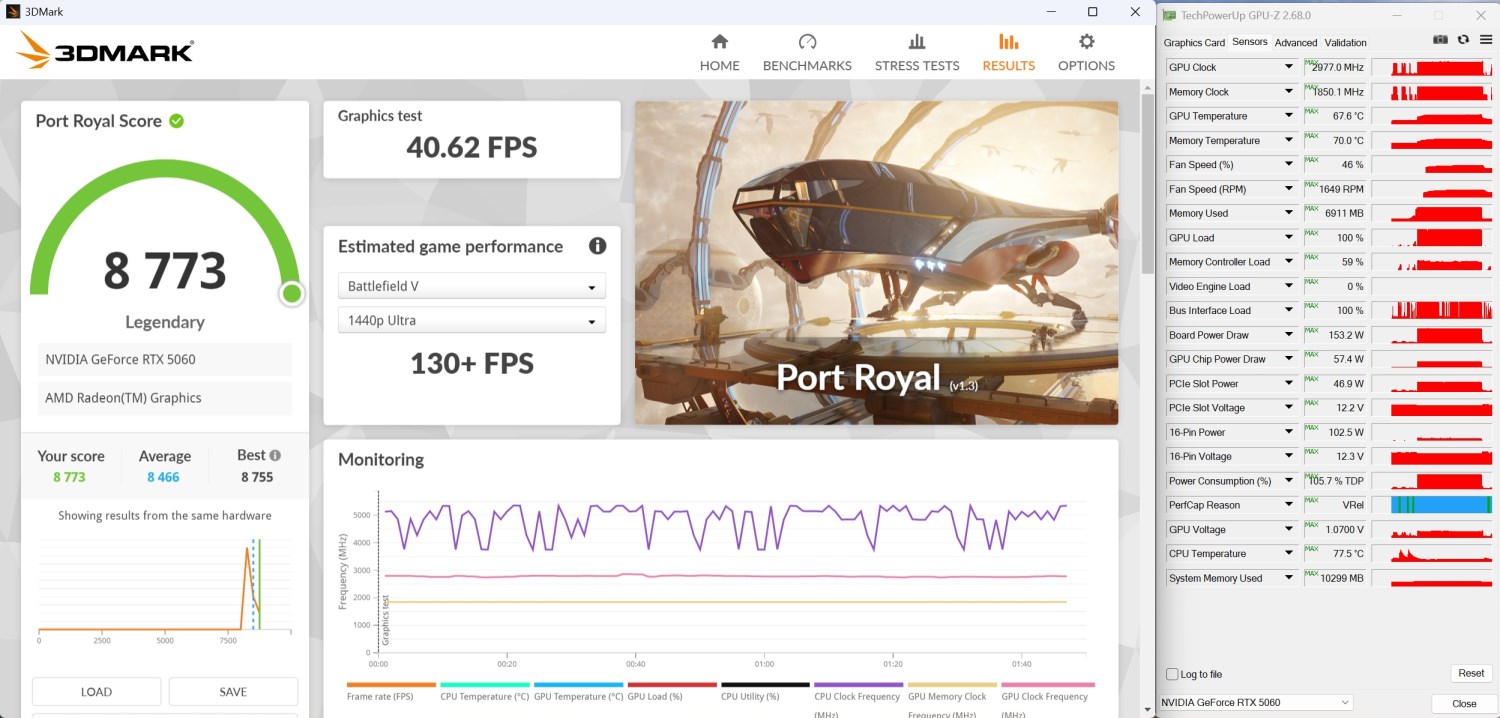Switch to the Advanced tab
The image size is (1500, 718).
1295,43
